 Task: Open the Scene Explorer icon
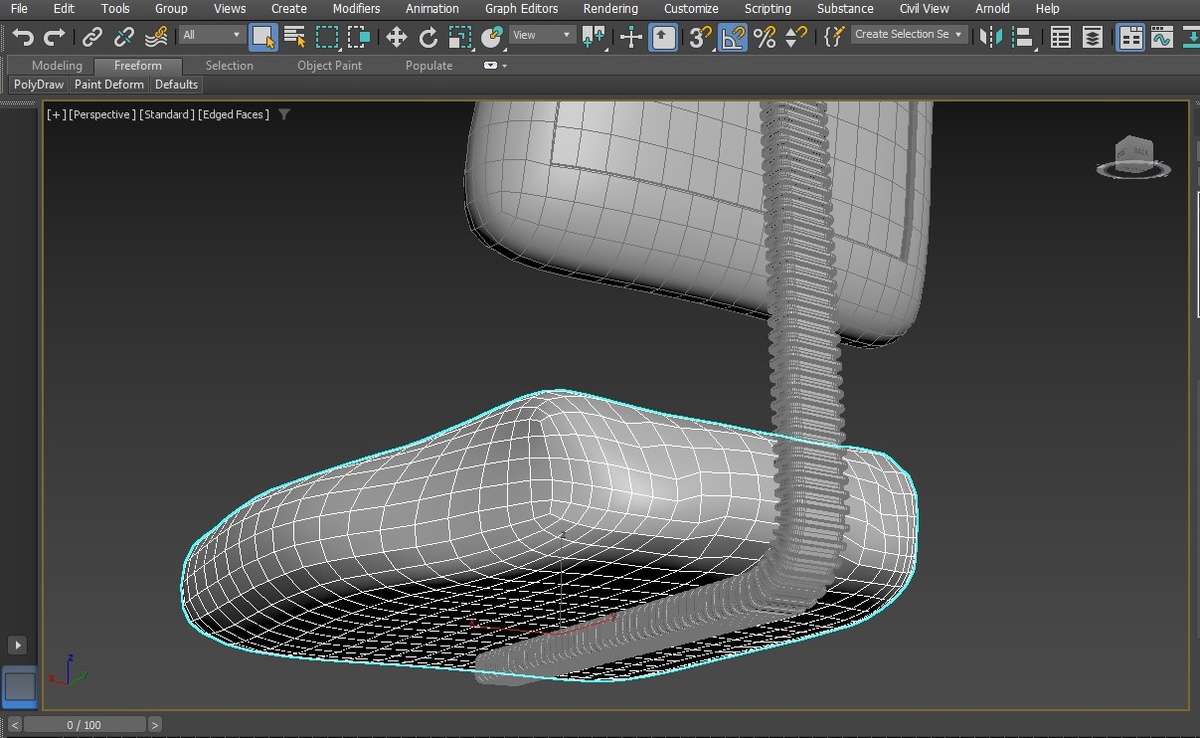coord(1061,37)
